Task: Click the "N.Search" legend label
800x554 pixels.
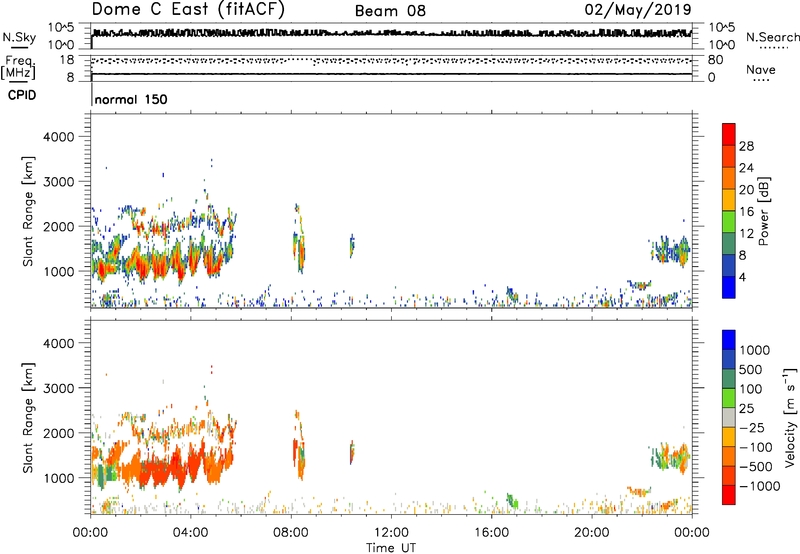Action: (772, 37)
